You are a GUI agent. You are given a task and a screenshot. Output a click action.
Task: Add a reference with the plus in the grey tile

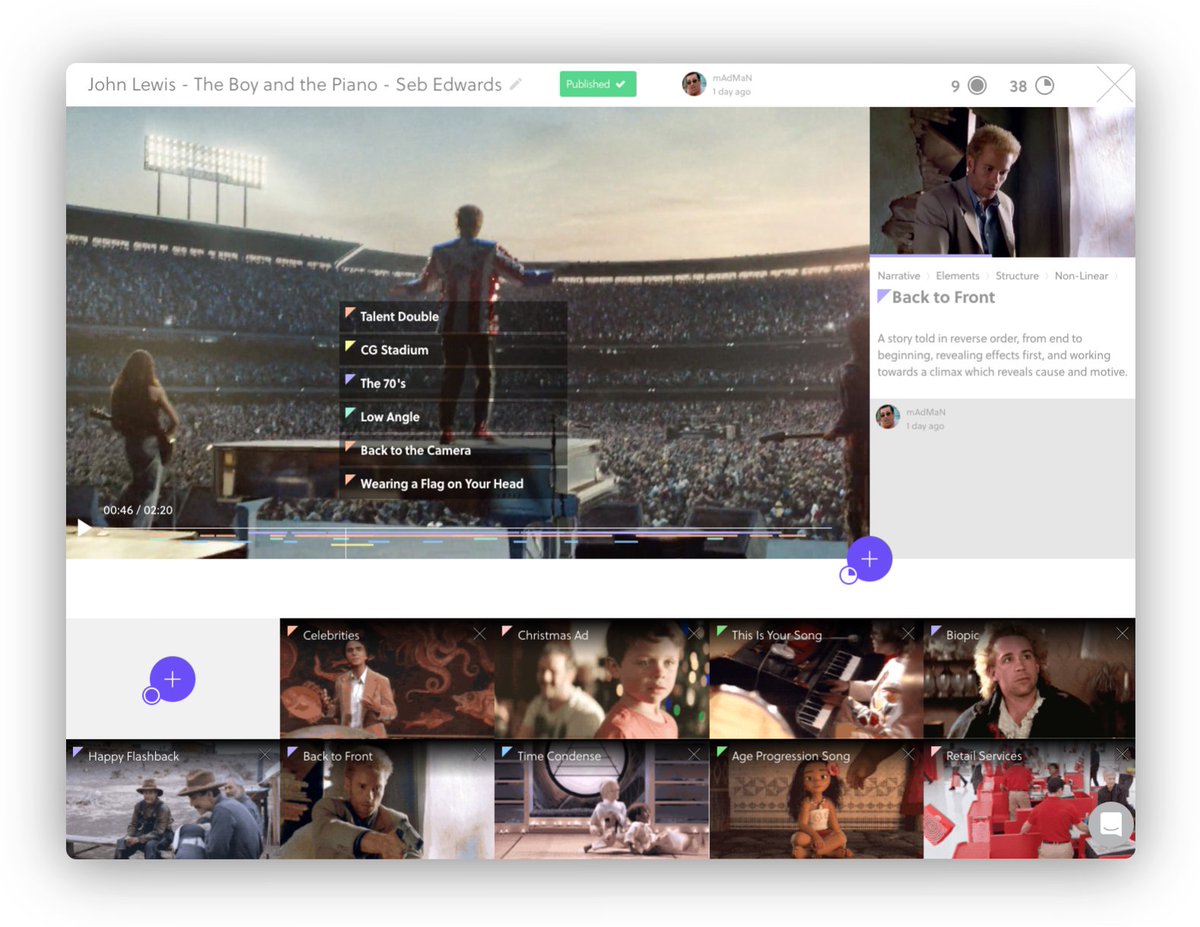[x=172, y=679]
